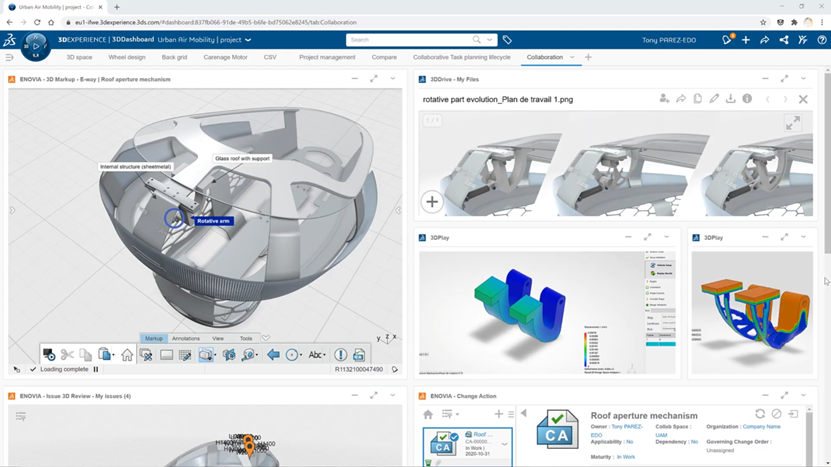Click the Glass roof with support label
The width and height of the screenshot is (831, 467).
tap(242, 158)
